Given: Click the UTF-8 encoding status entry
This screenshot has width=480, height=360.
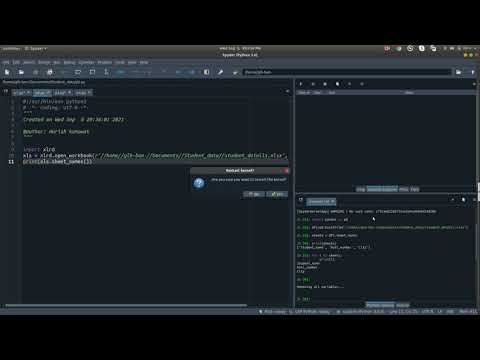Looking at the screenshot, I should pyautogui.click(x=427, y=312).
